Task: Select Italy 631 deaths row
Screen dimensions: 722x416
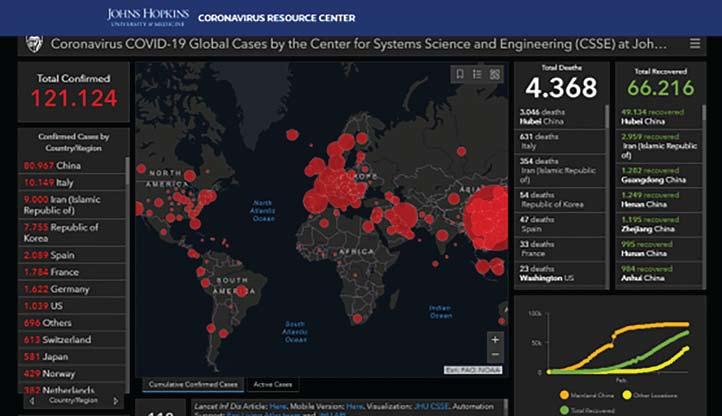Action: coord(559,141)
